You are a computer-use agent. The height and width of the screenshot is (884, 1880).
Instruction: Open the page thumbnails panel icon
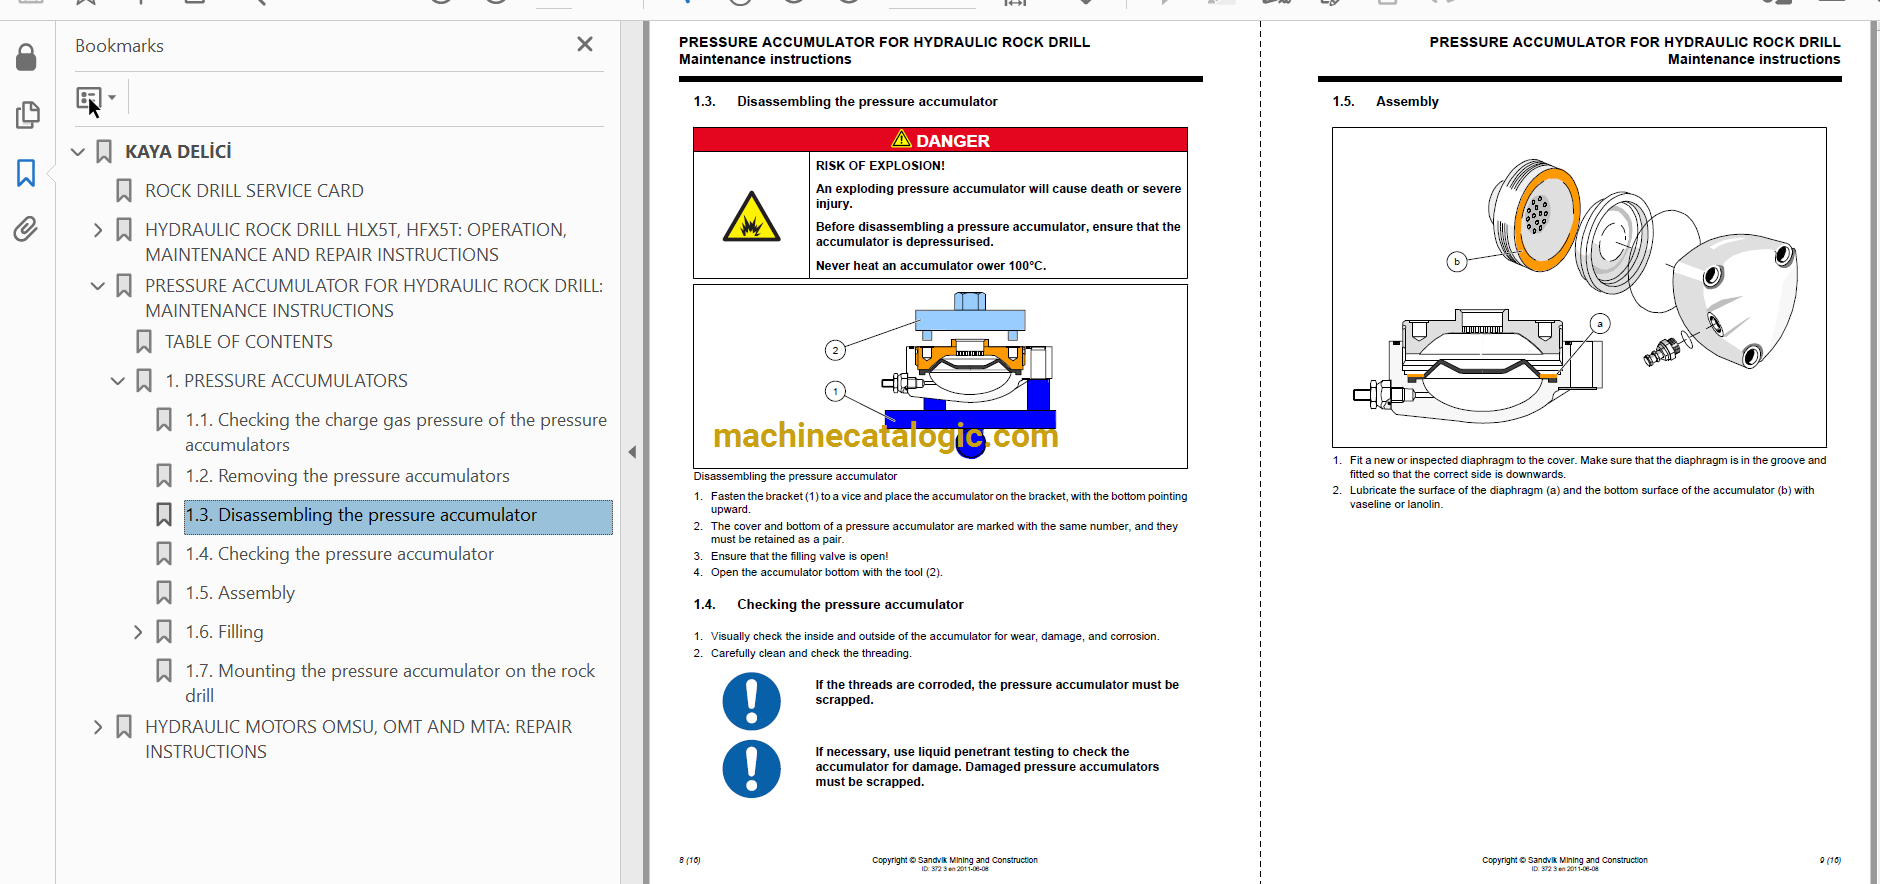27,115
